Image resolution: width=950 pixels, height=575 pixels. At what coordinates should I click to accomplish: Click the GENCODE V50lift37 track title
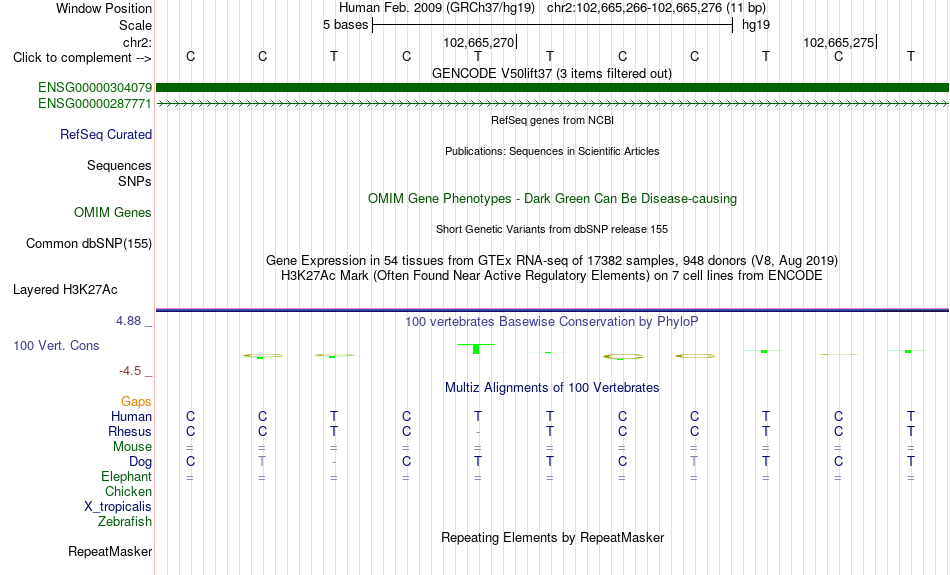552,73
